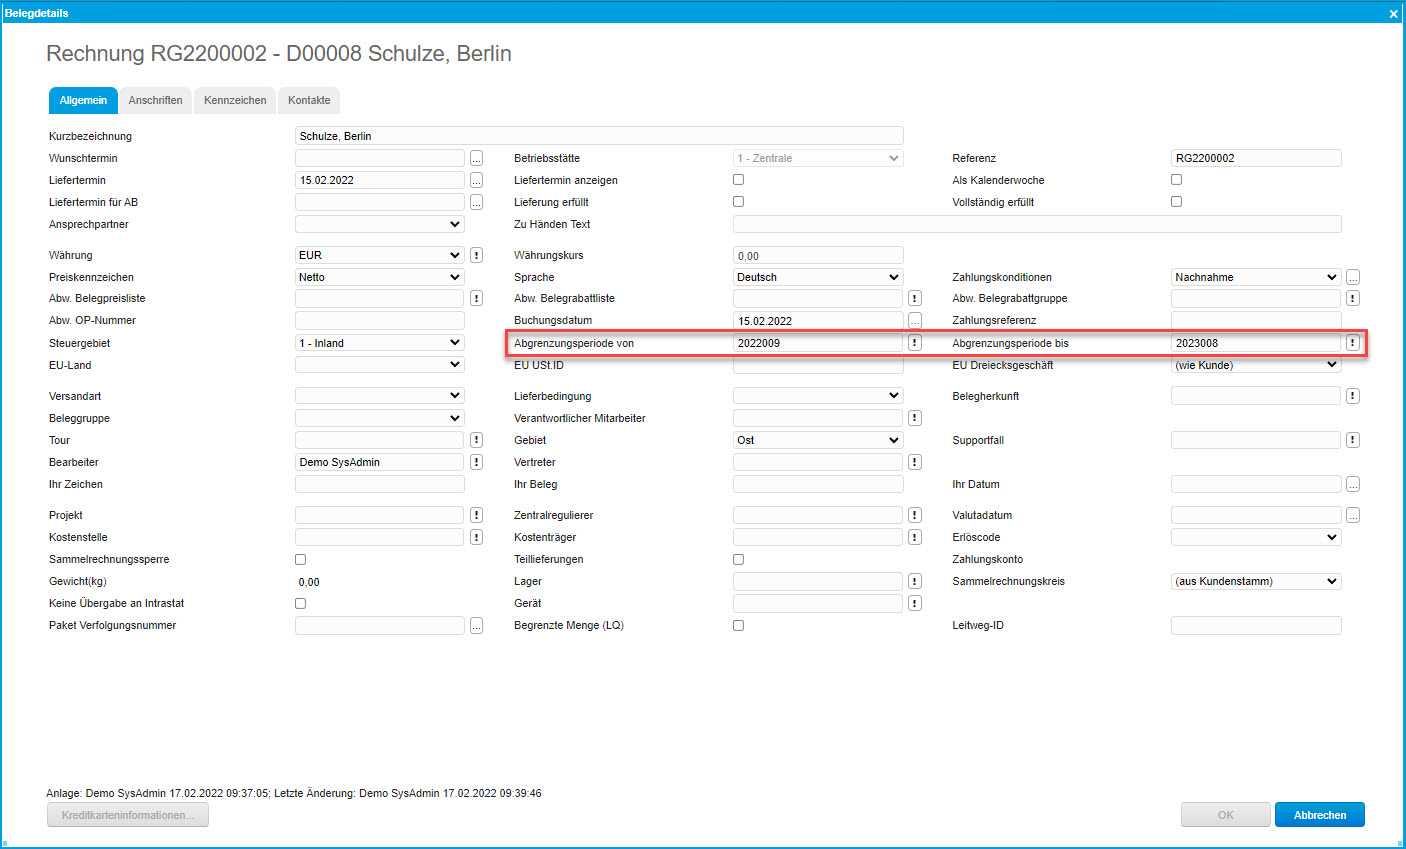1406x849 pixels.
Task: Open date picker next to Liefertermin
Action: pyautogui.click(x=476, y=180)
